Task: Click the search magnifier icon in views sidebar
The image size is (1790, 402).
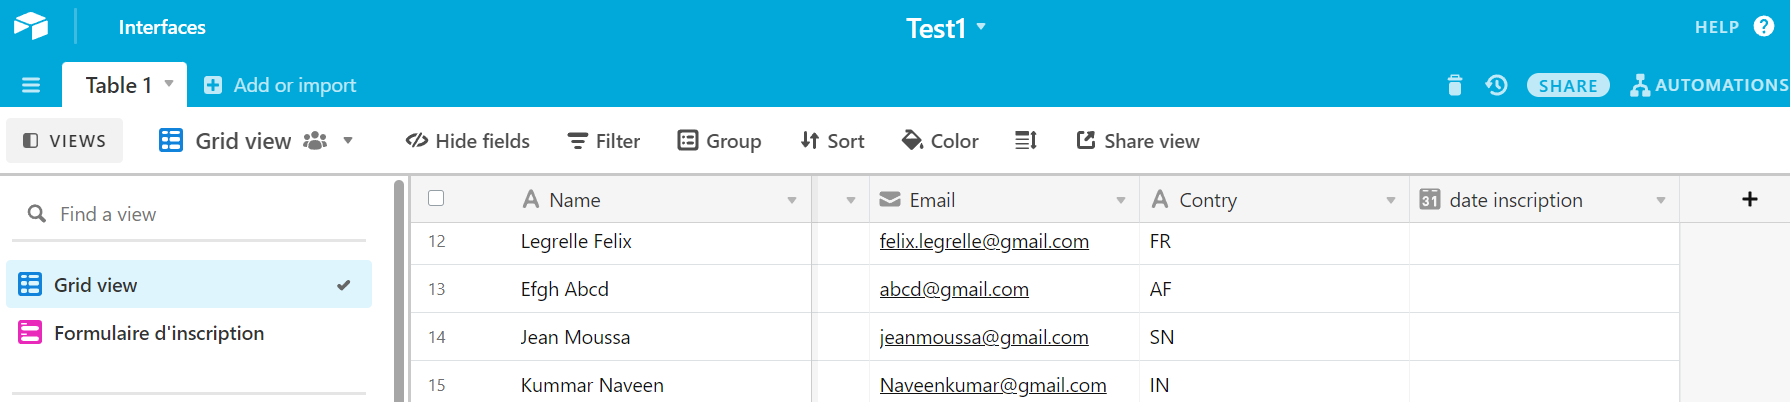Action: point(37,214)
